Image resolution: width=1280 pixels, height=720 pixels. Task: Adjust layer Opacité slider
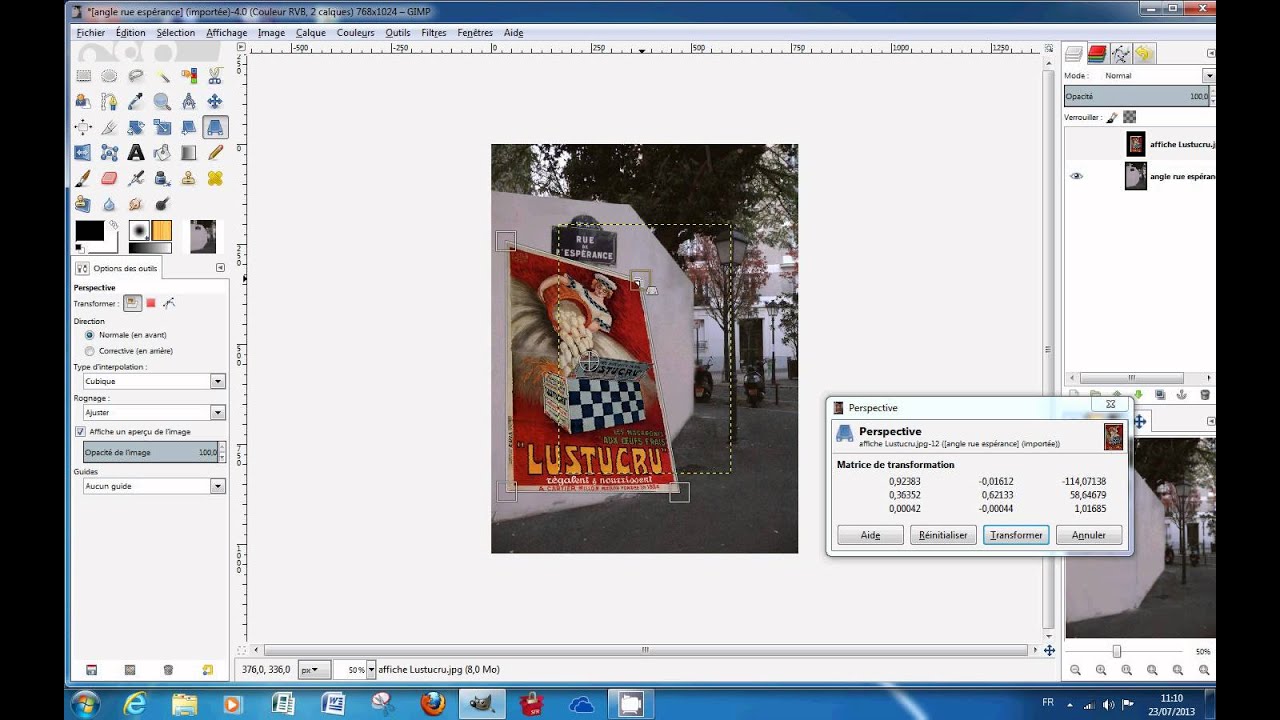click(x=1137, y=96)
